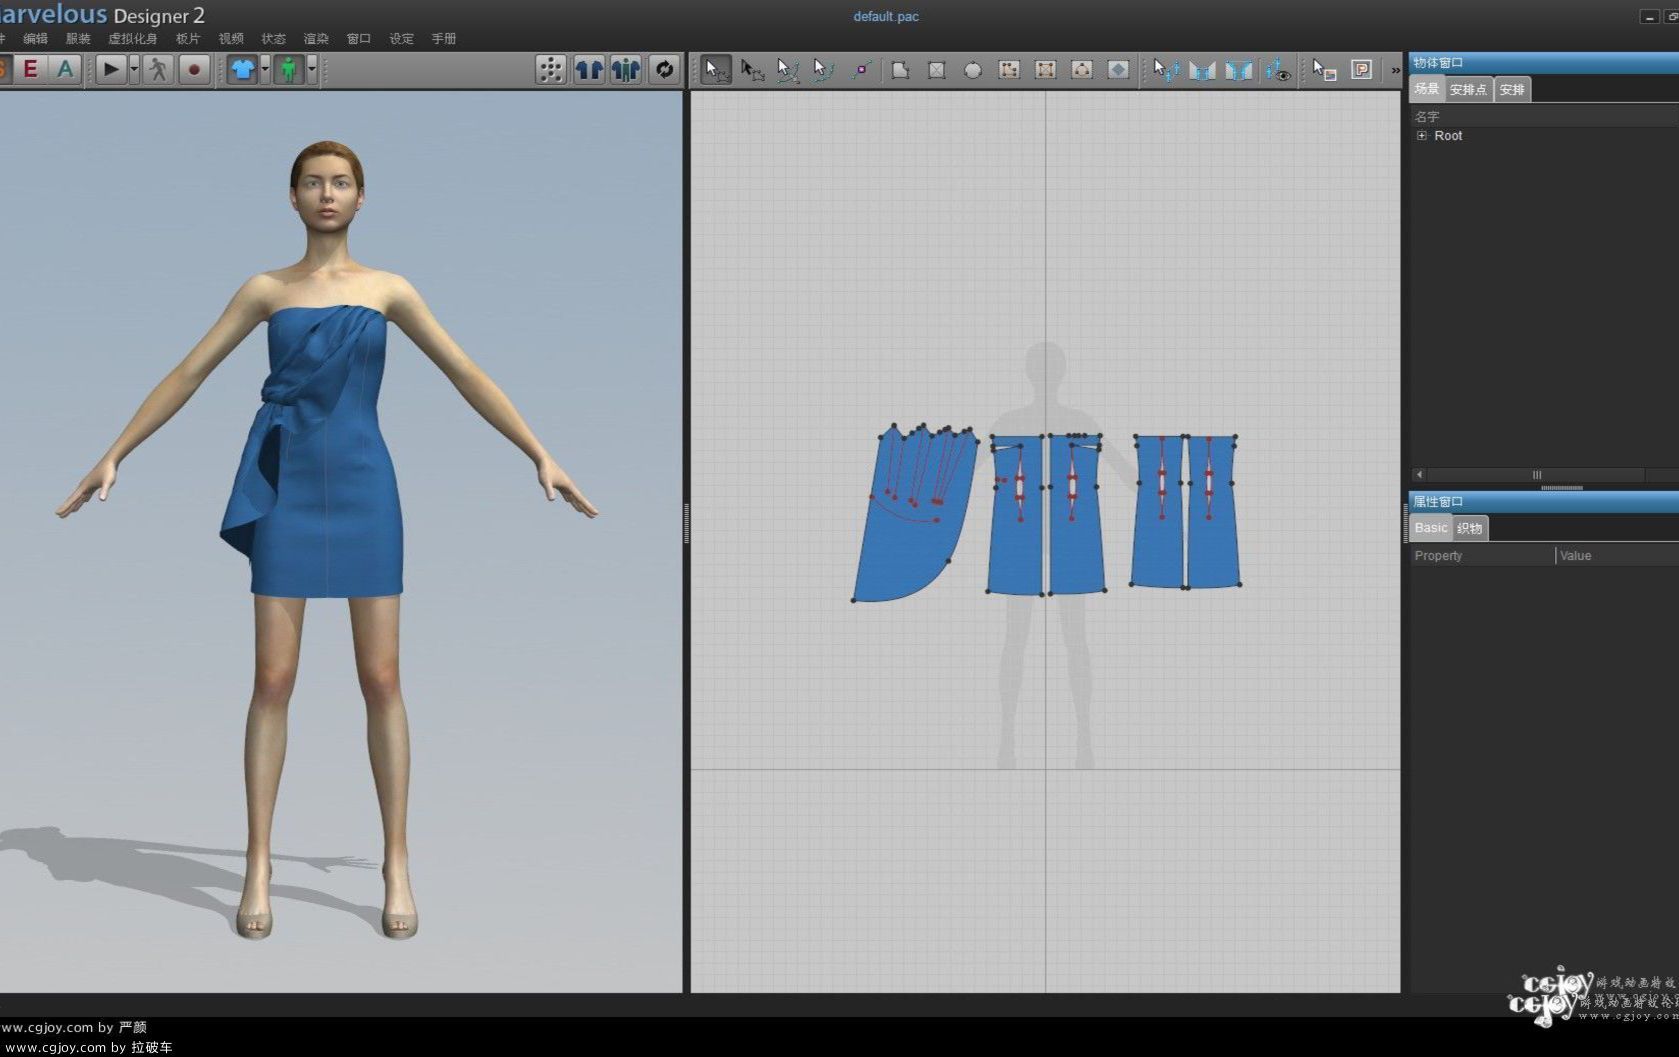This screenshot has width=1679, height=1057.
Task: Toggle the show sewing eye icon
Action: point(1277,69)
